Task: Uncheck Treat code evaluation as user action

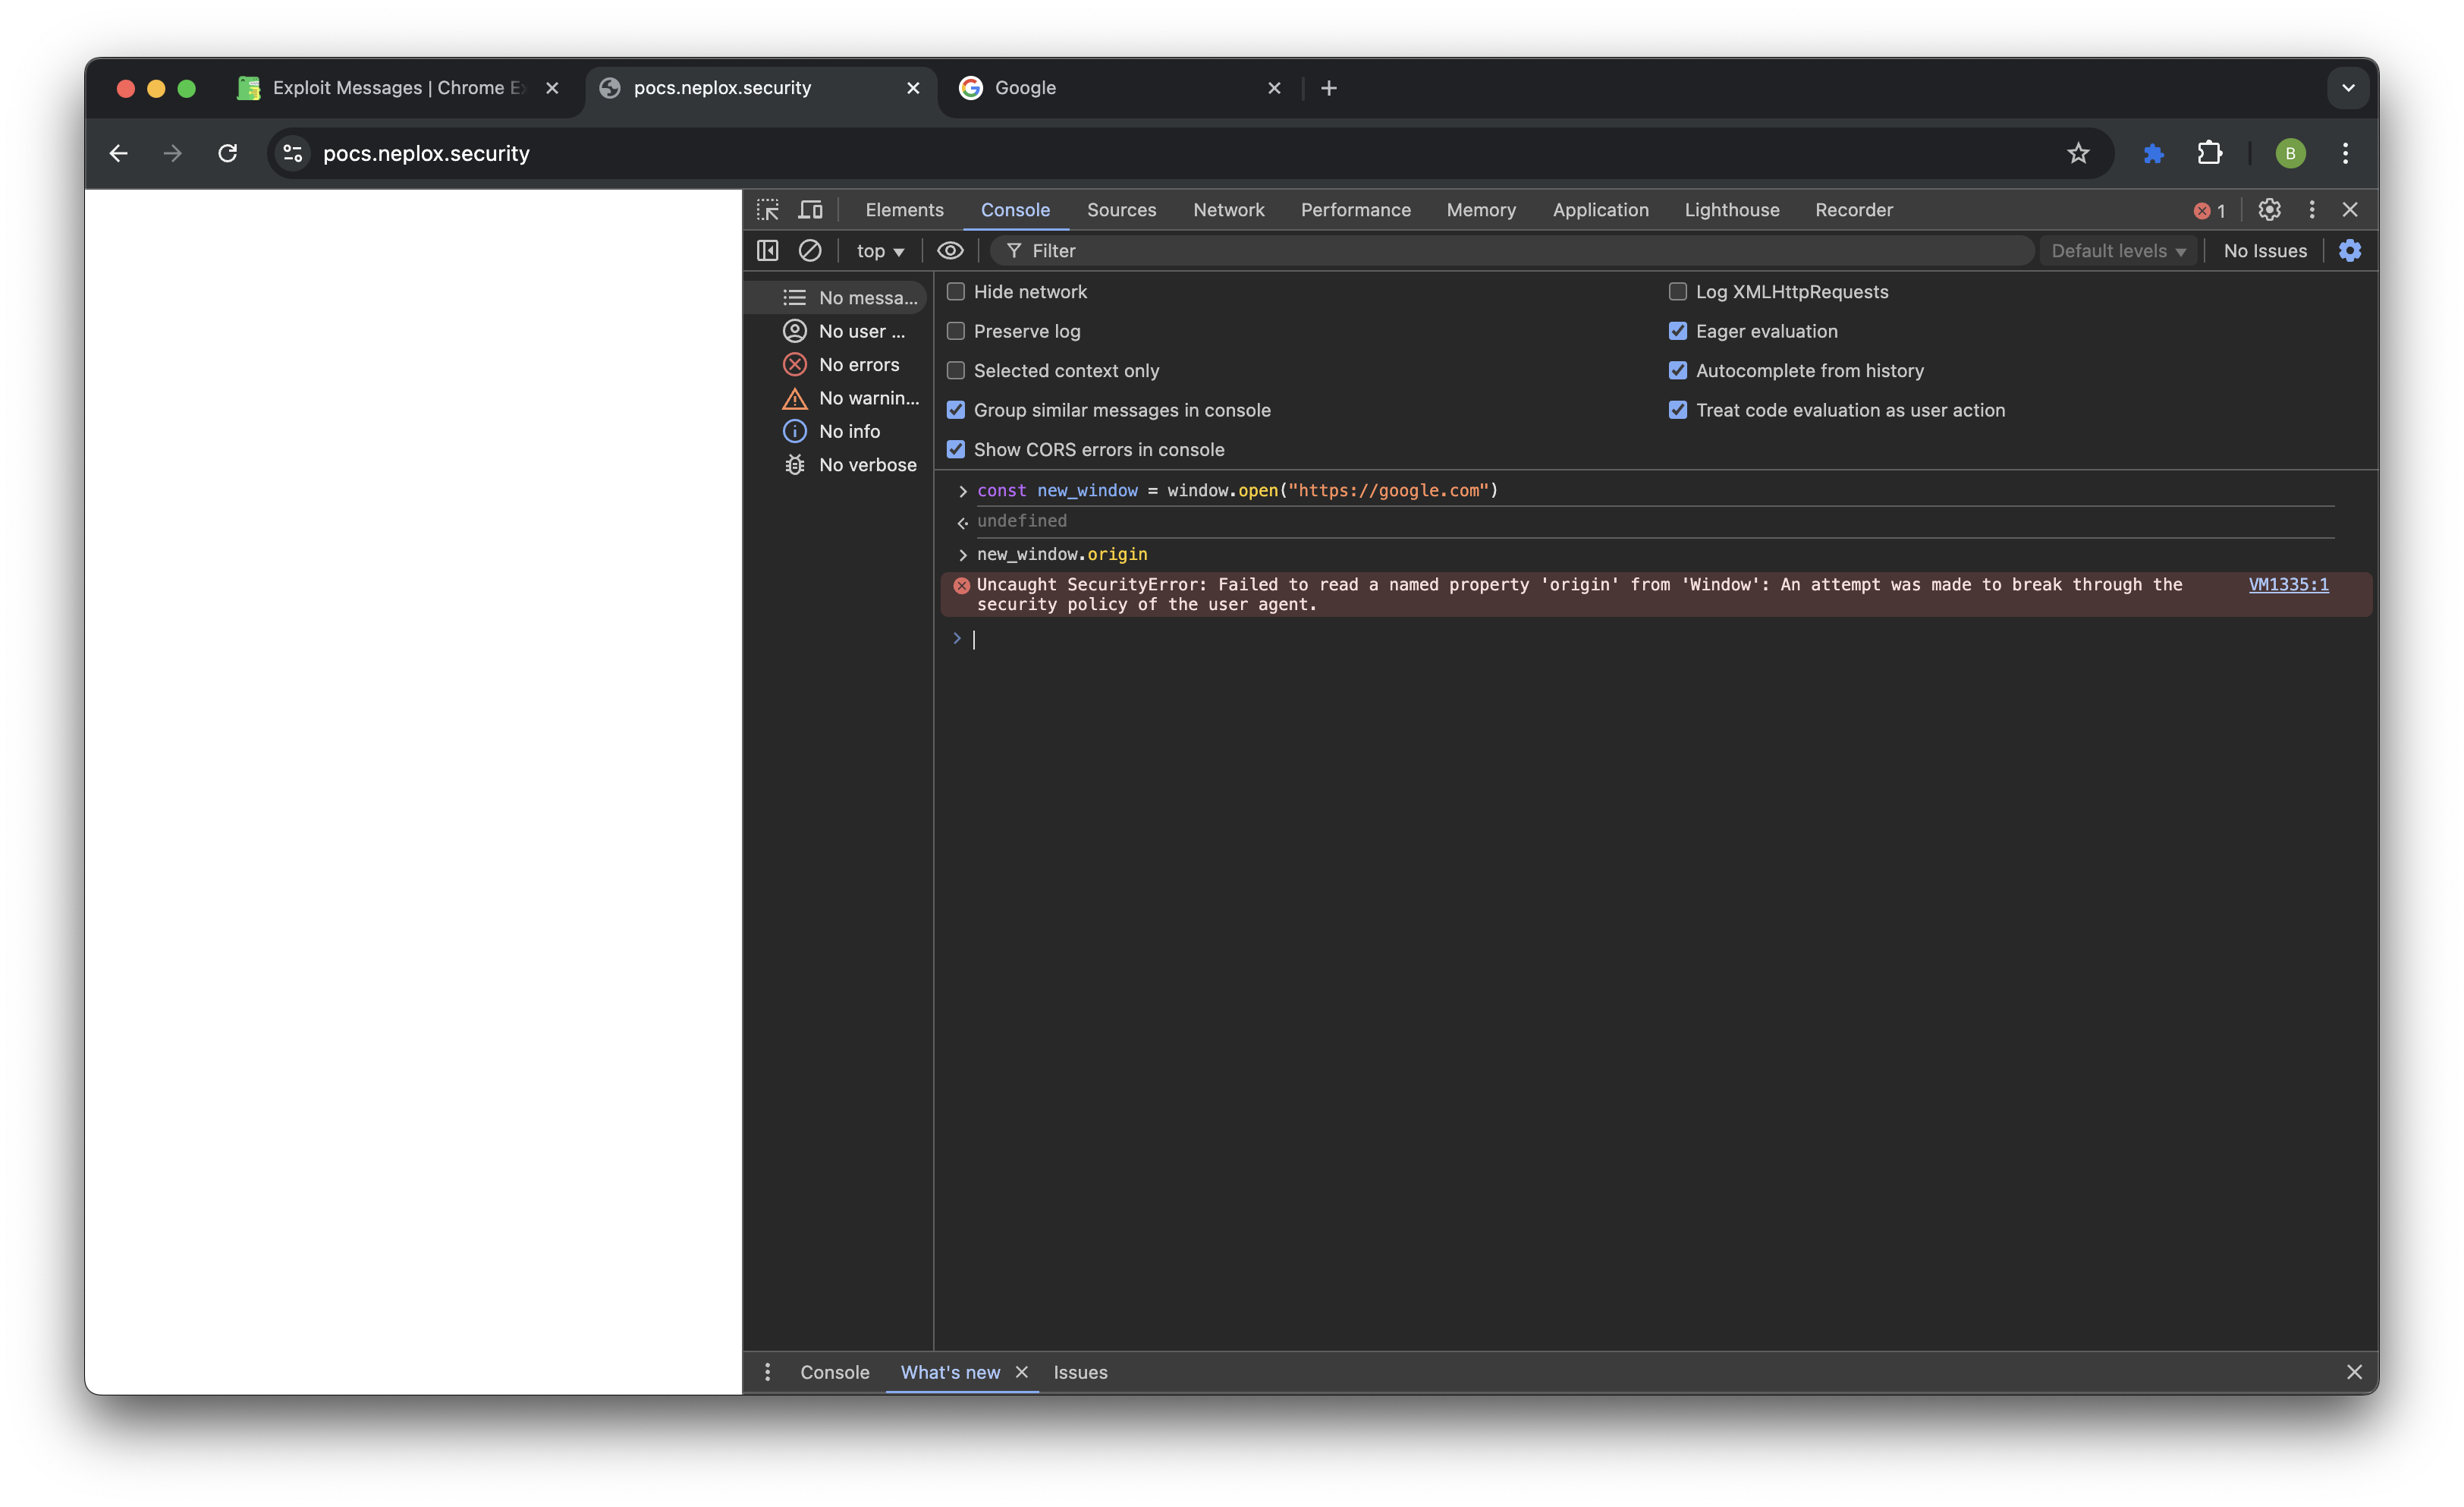Action: click(1678, 410)
